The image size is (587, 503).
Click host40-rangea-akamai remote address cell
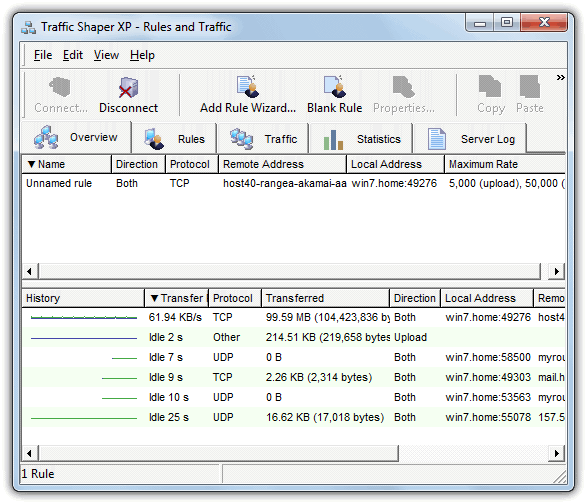pyautogui.click(x=284, y=183)
